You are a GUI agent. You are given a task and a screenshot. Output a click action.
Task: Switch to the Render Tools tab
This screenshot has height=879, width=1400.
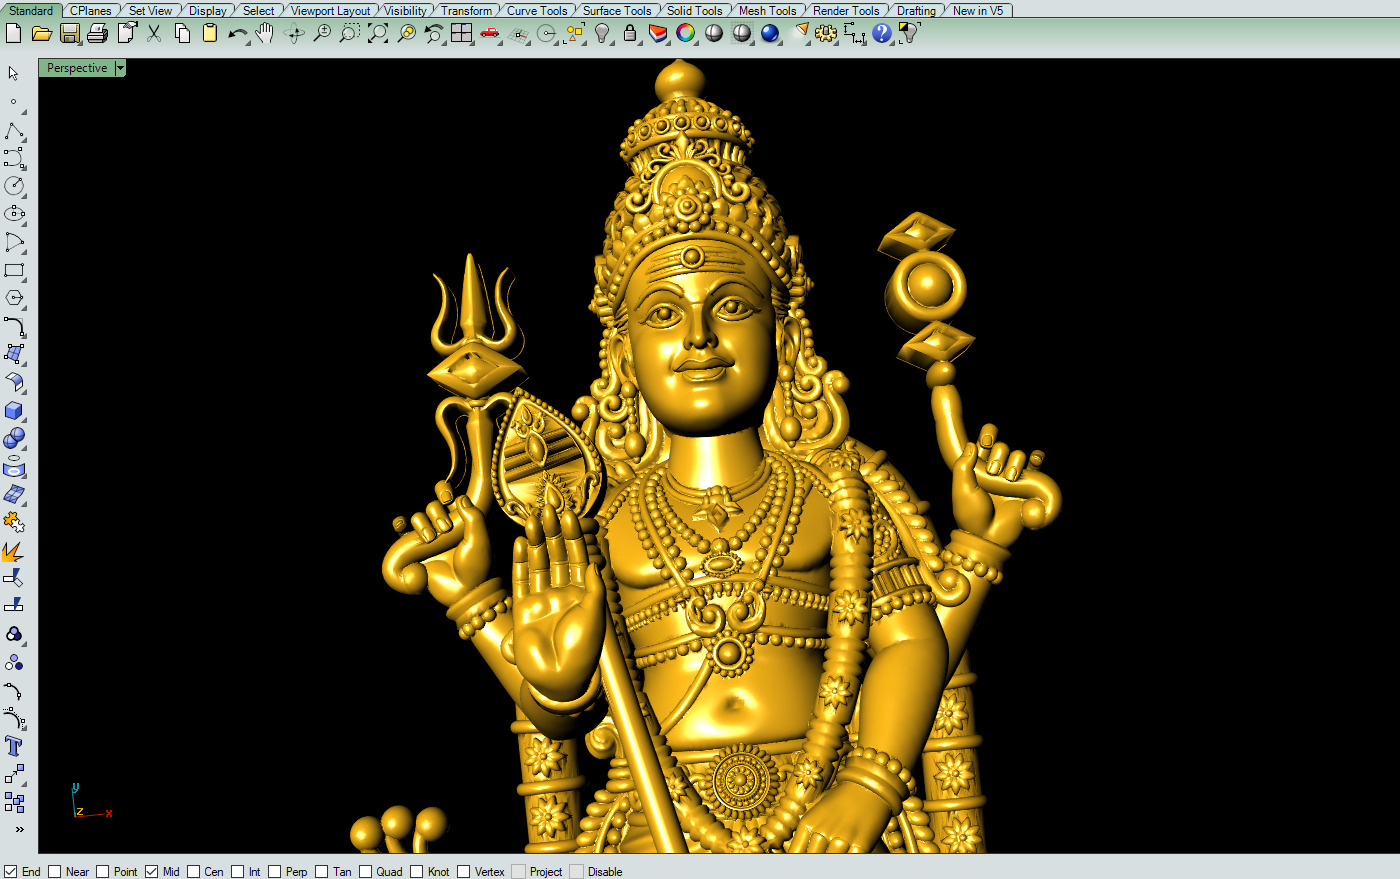pos(846,10)
